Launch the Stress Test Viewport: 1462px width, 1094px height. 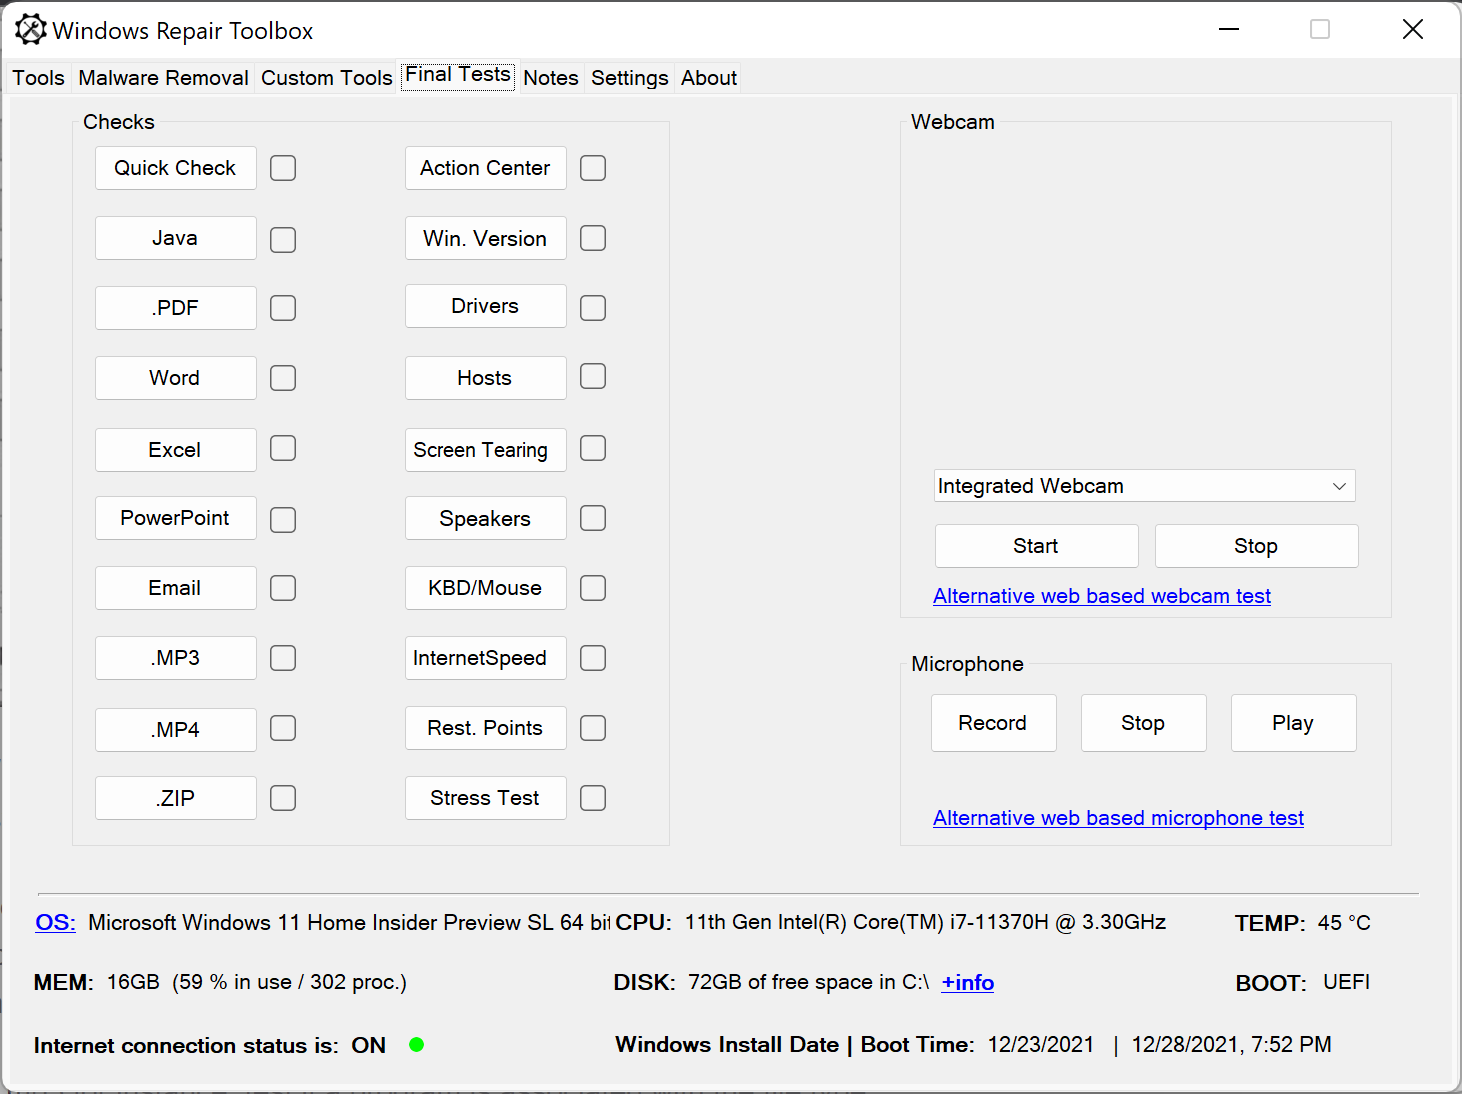pyautogui.click(x=486, y=798)
